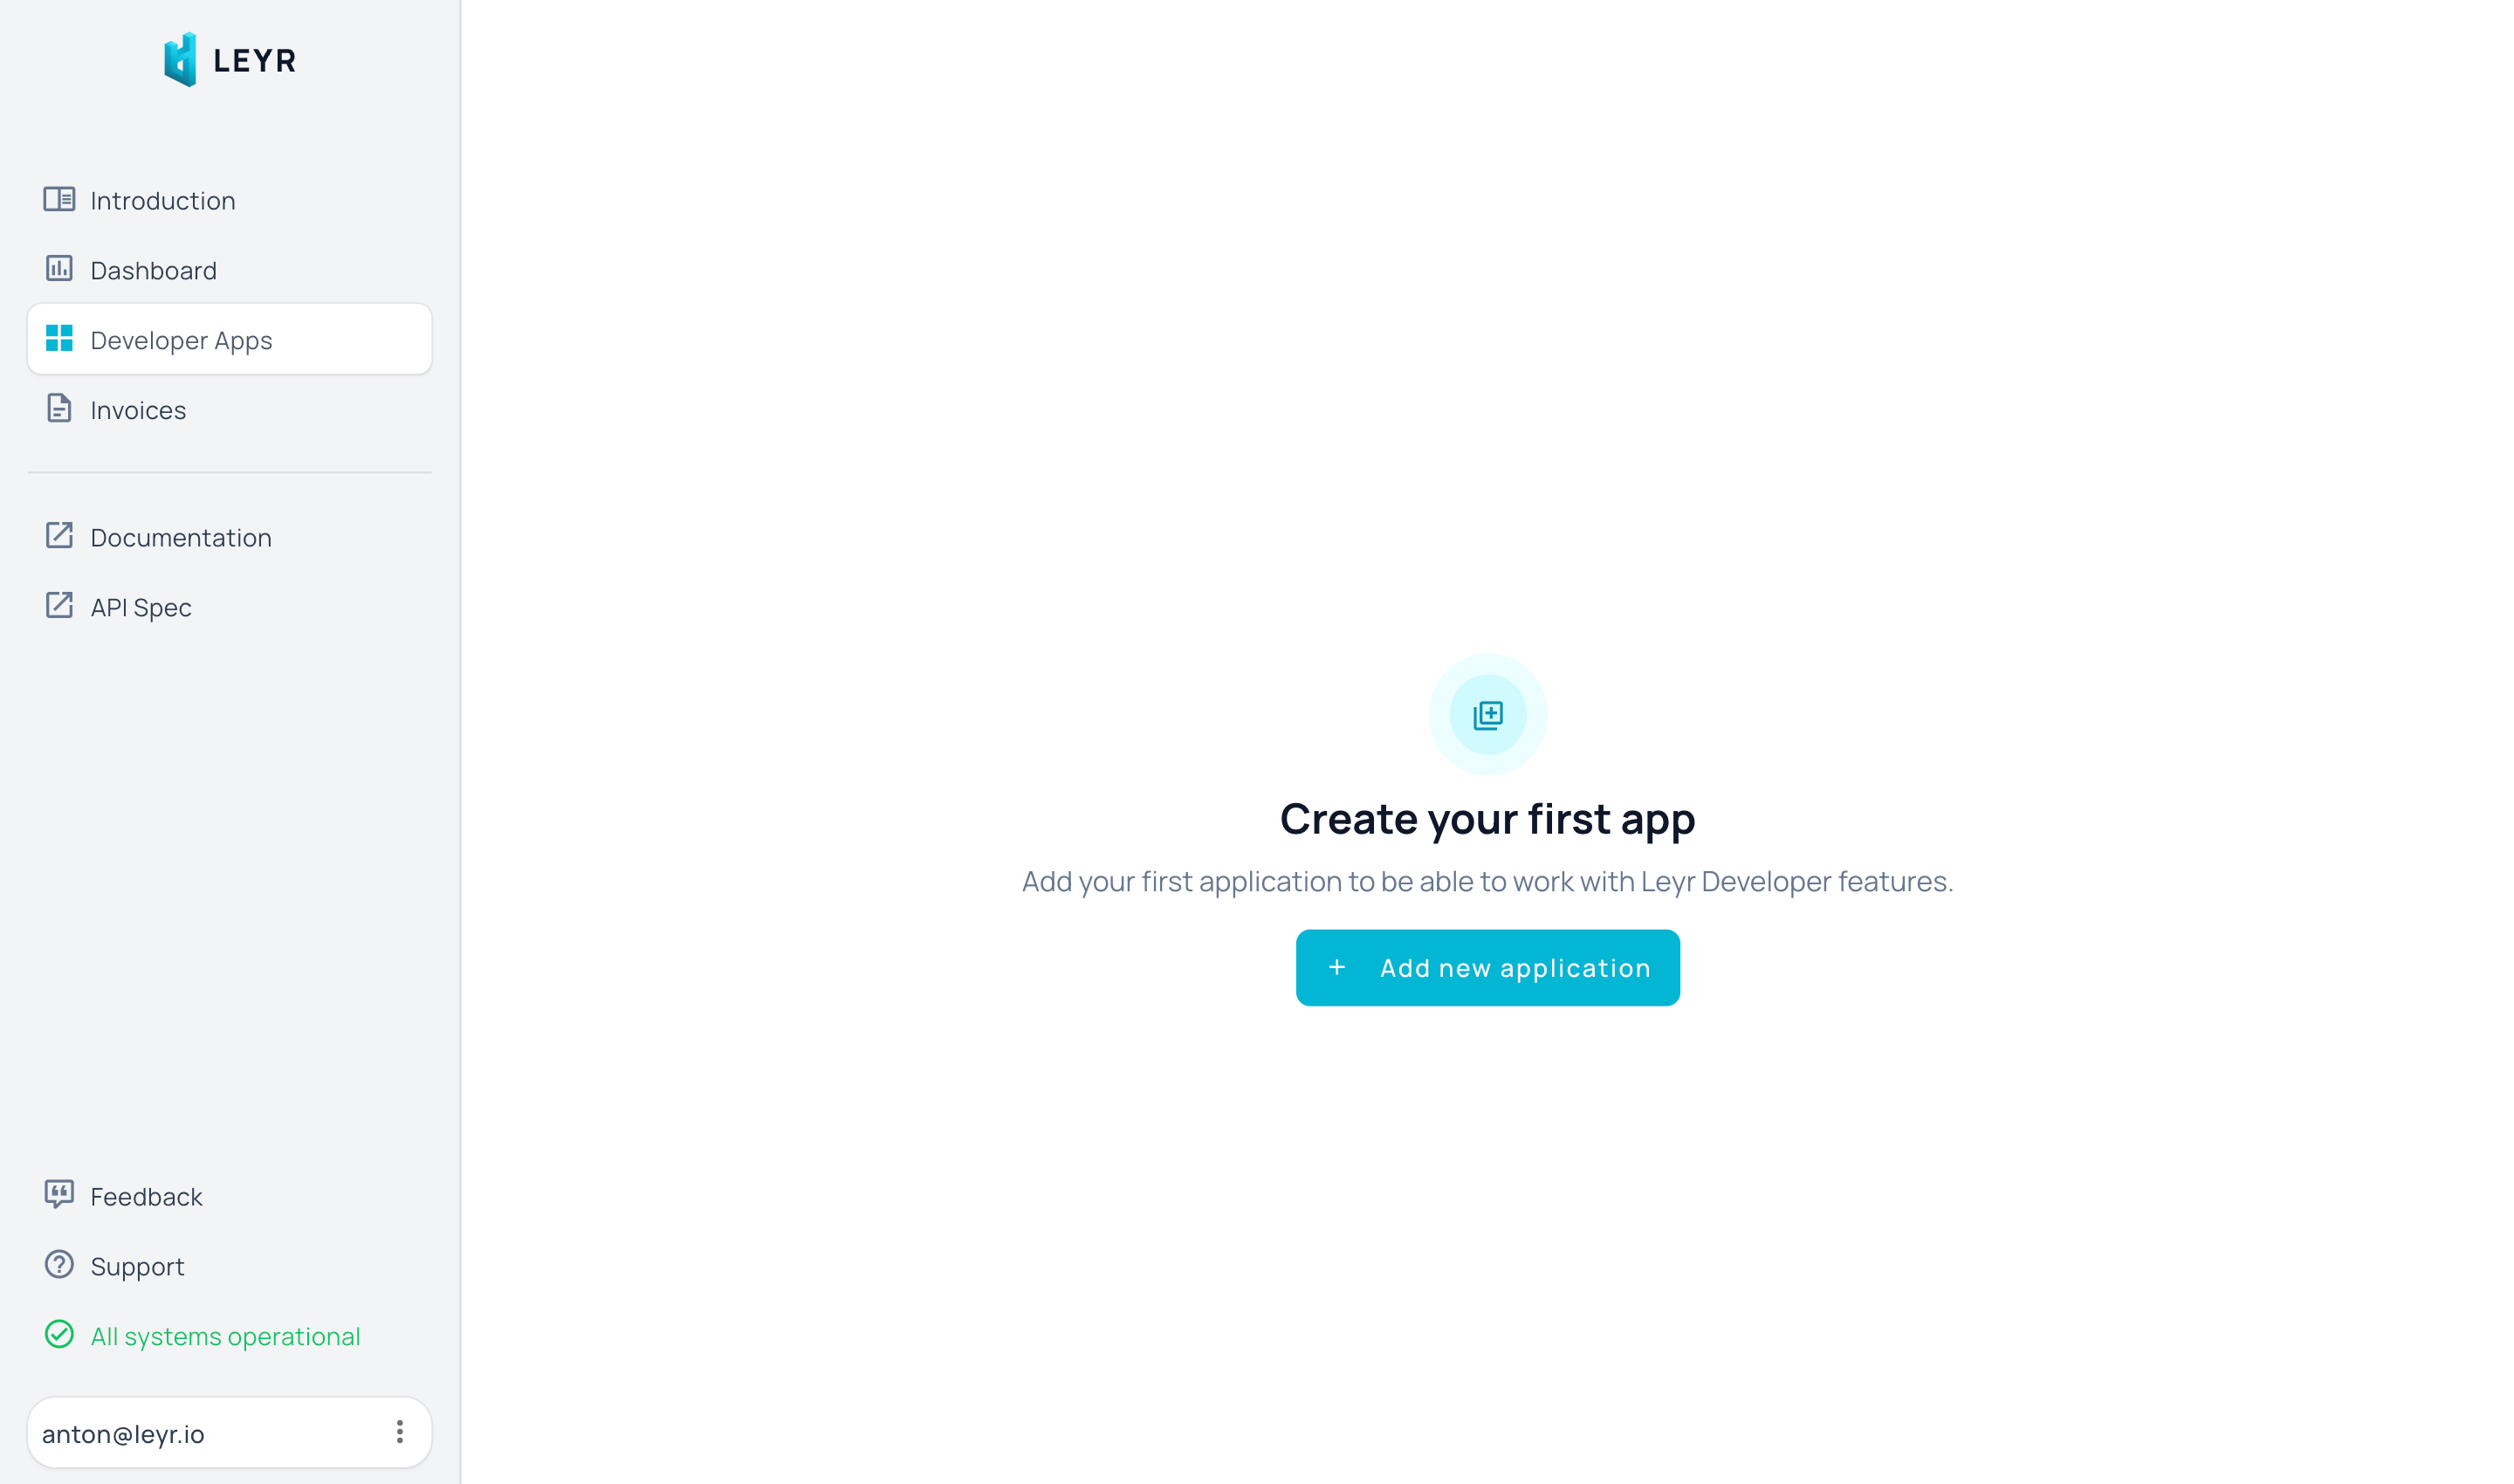The width and height of the screenshot is (2514, 1484).
Task: Click the API Spec external link icon
Action: pos(60,604)
